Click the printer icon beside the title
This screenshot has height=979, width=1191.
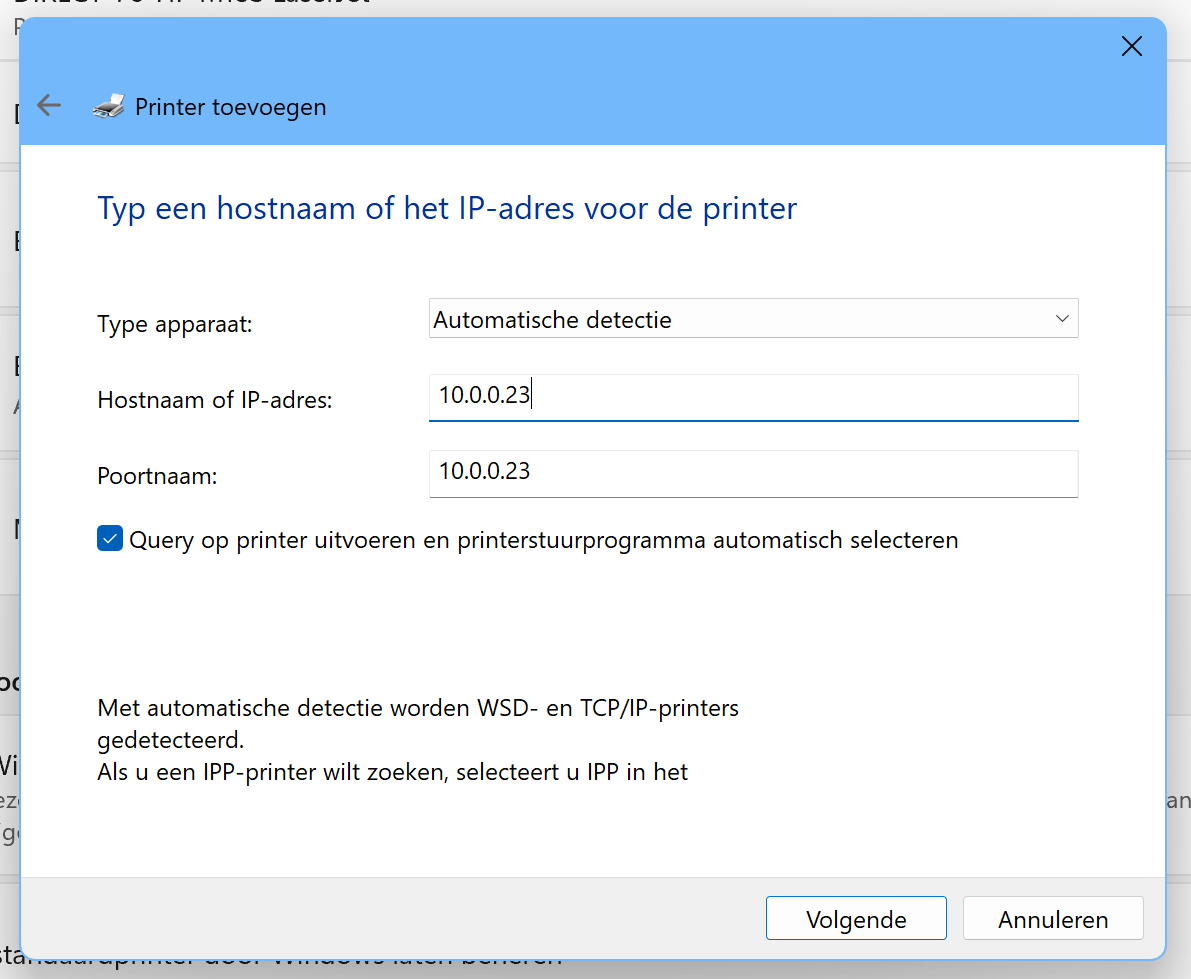tap(109, 106)
